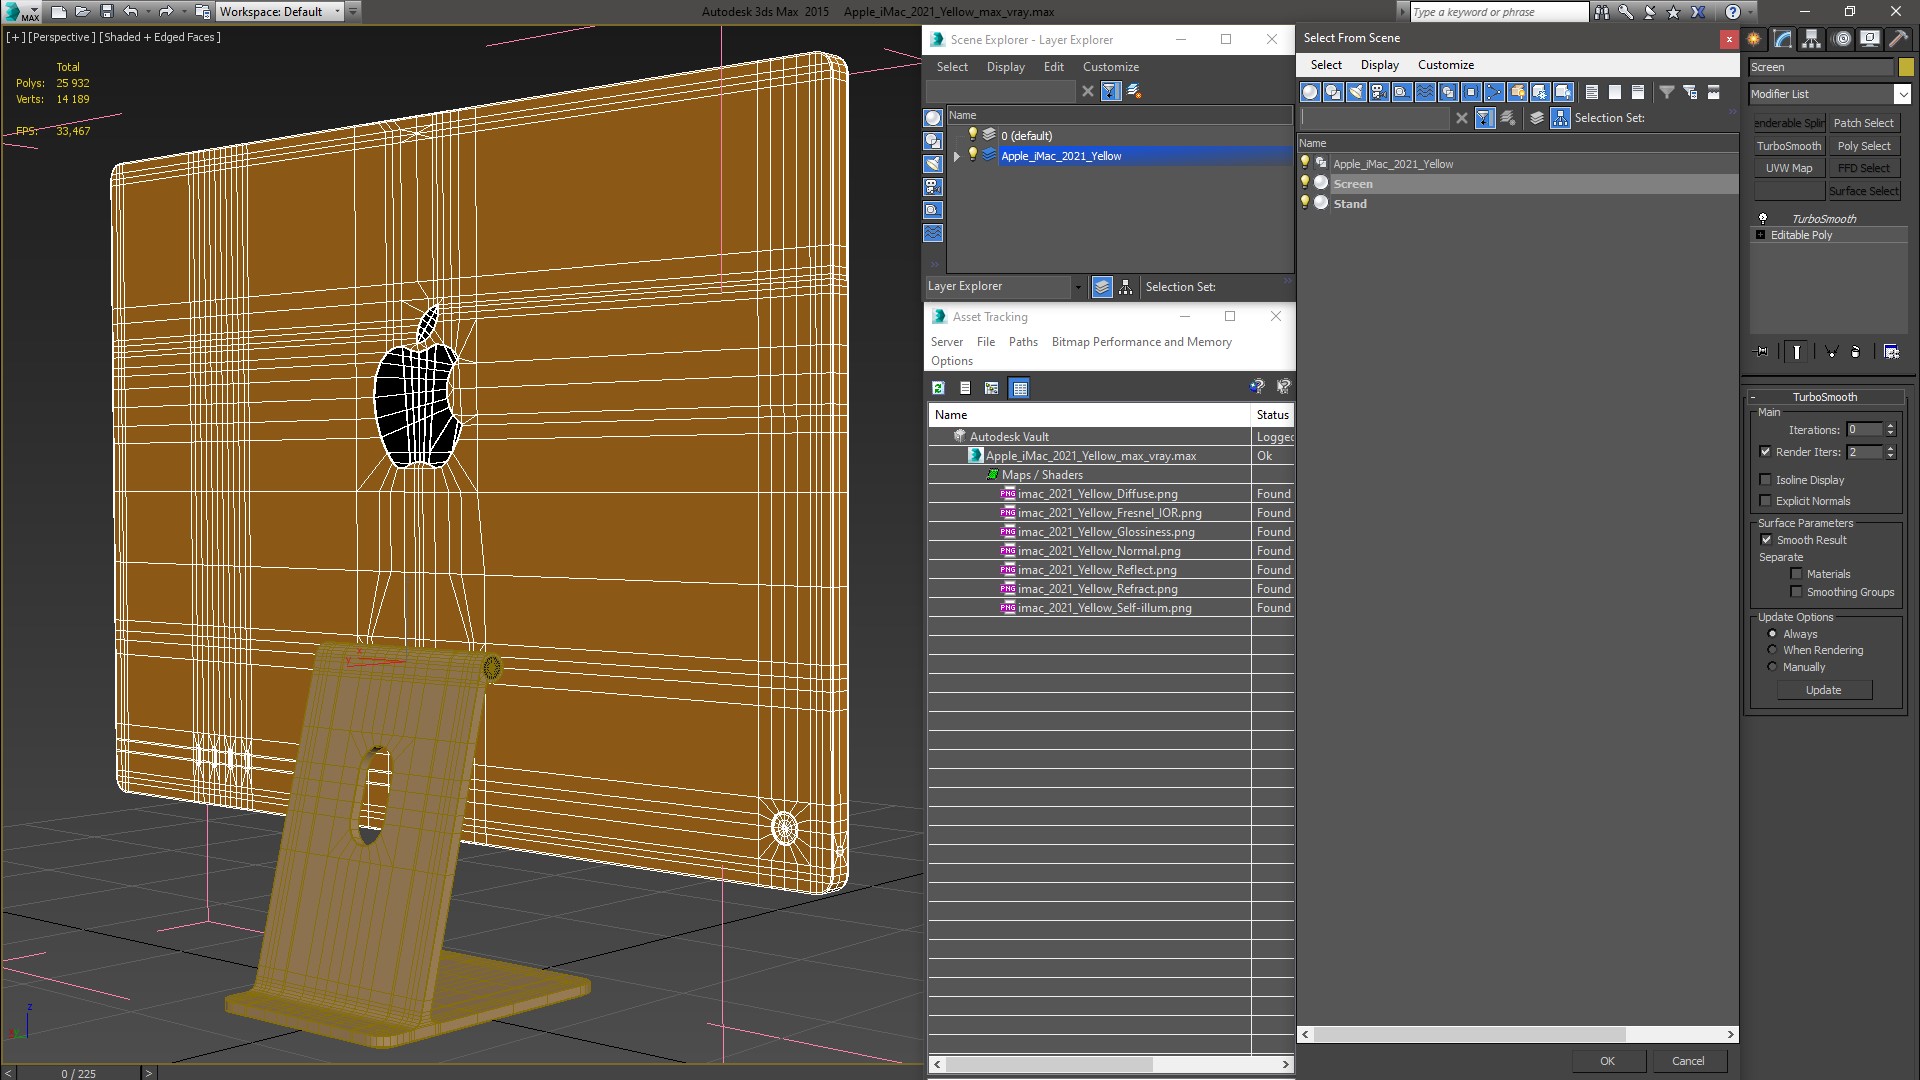
Task: Open the Hierarchy command panel tab
Action: click(x=1811, y=39)
